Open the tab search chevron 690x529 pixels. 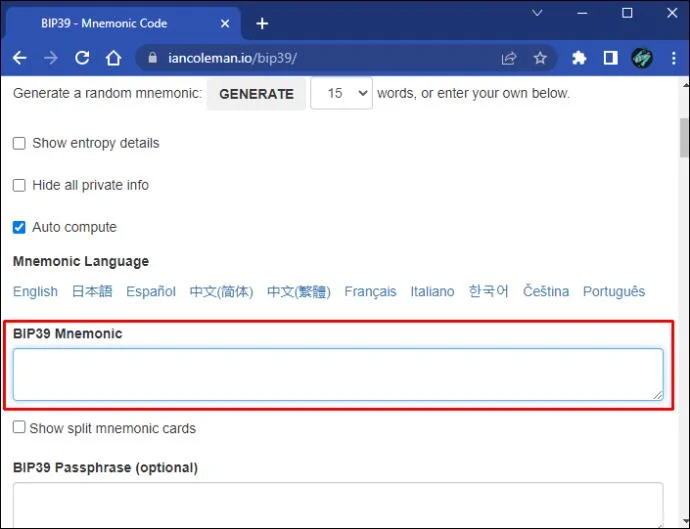[x=537, y=13]
